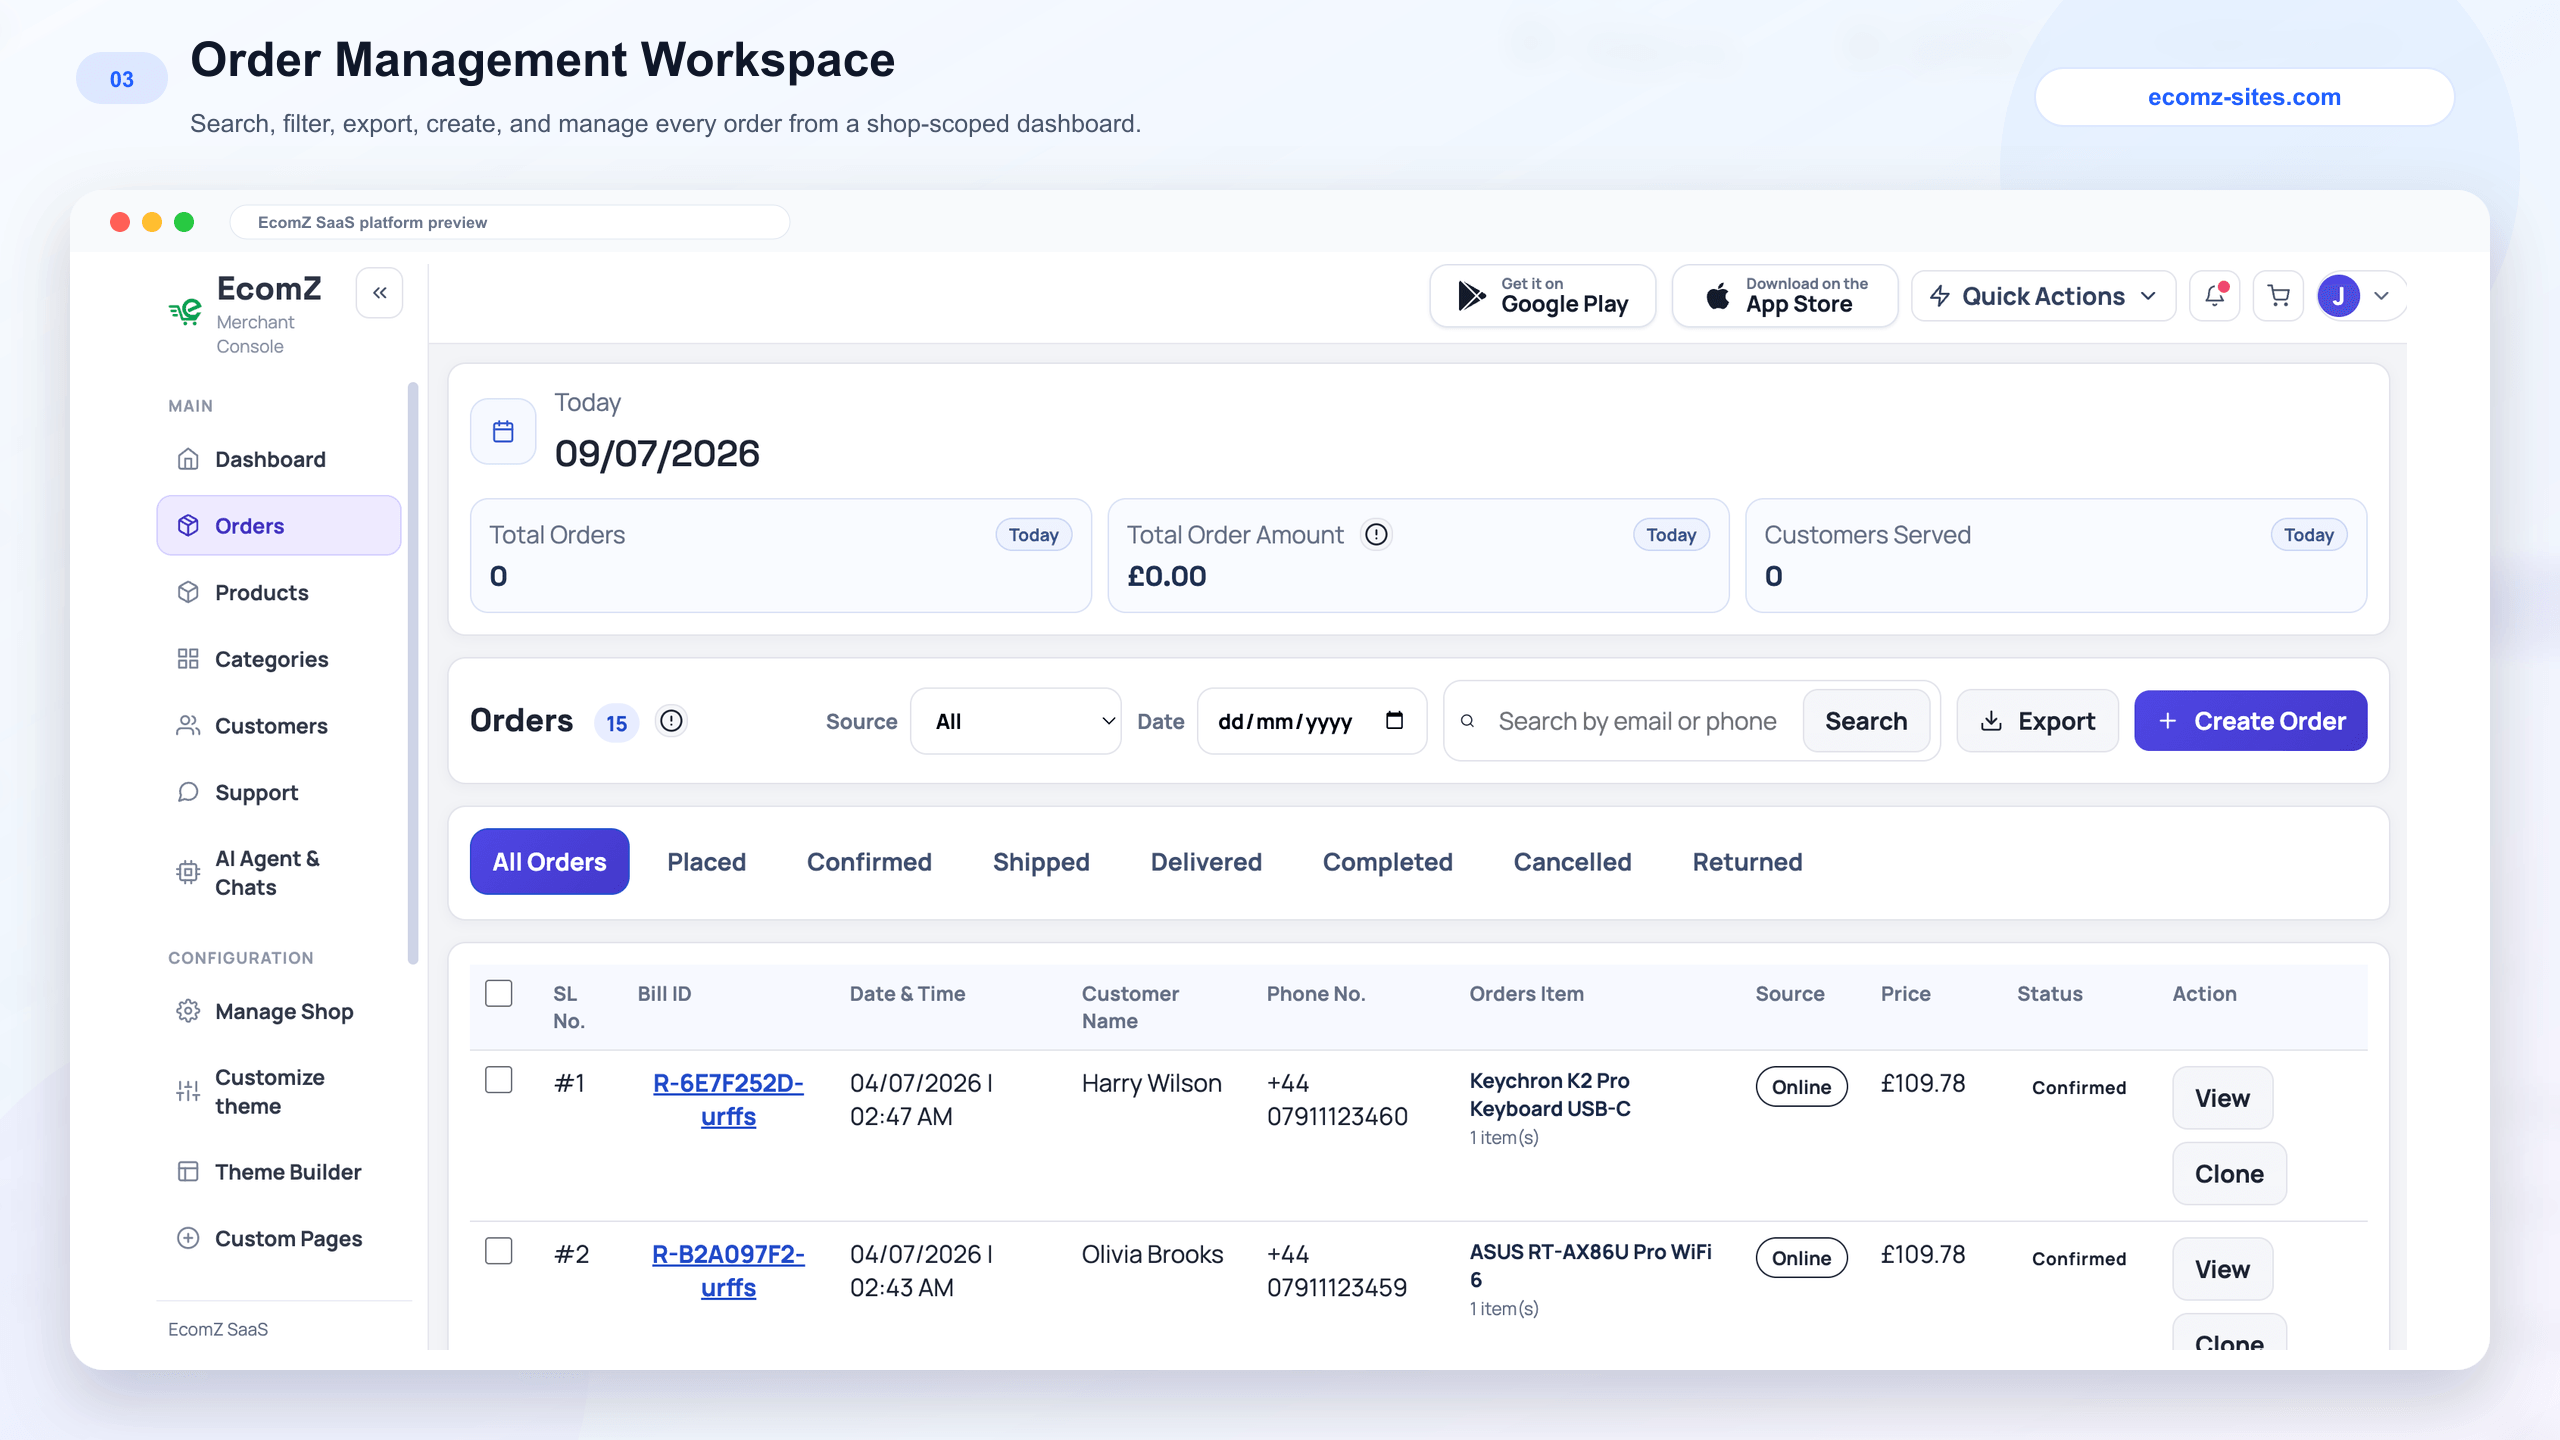Click the EcomZ shopping cart logo
The width and height of the screenshot is (2560, 1440).
tap(186, 311)
